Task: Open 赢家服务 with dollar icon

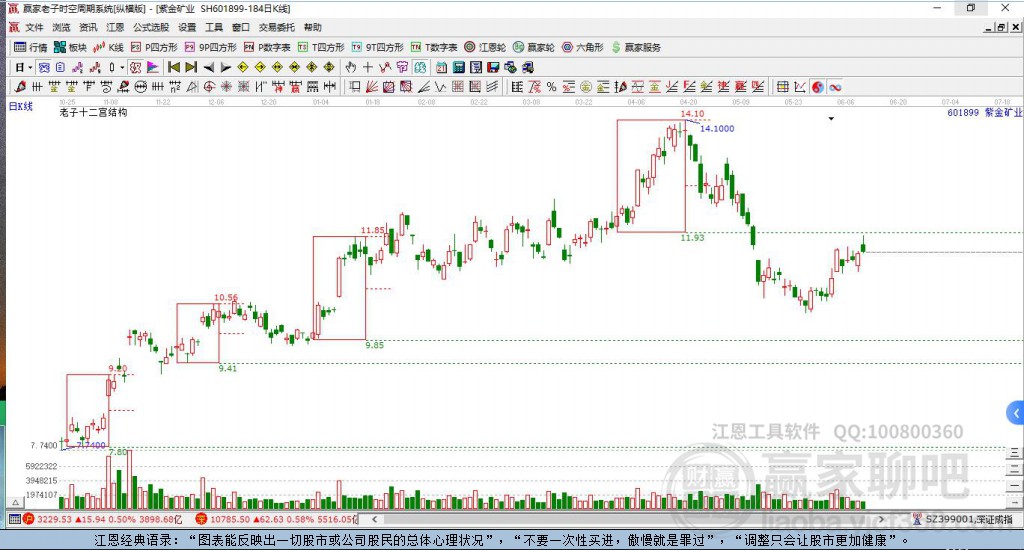Action: pyautogui.click(x=636, y=47)
